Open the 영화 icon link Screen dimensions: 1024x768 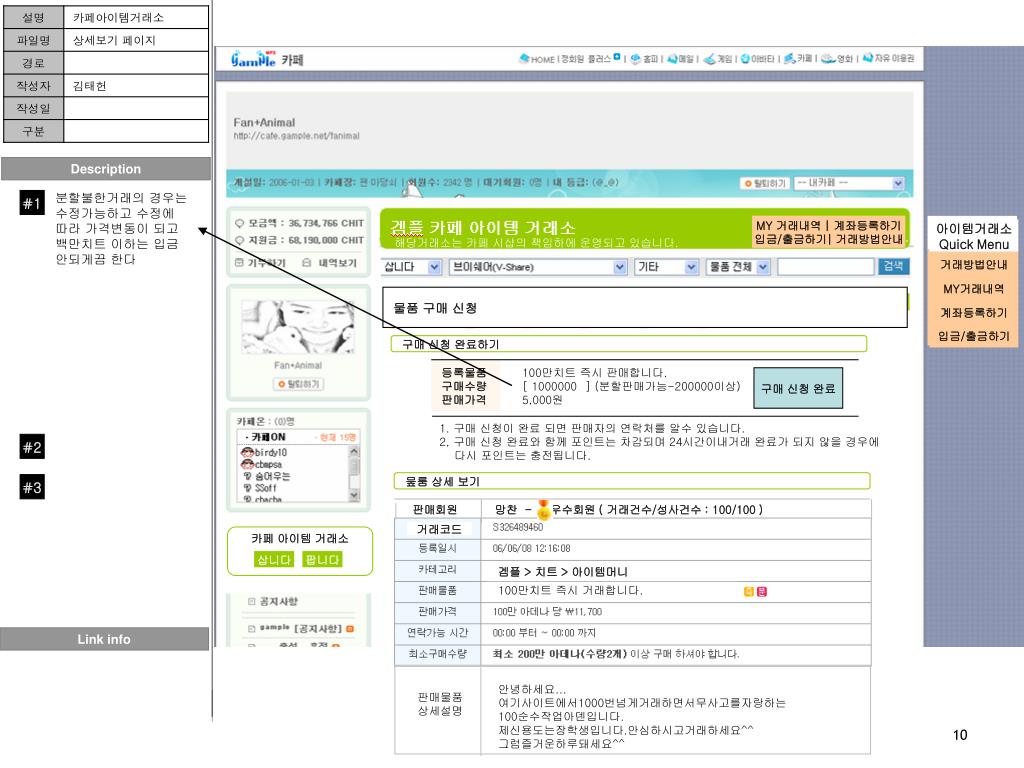coord(837,59)
